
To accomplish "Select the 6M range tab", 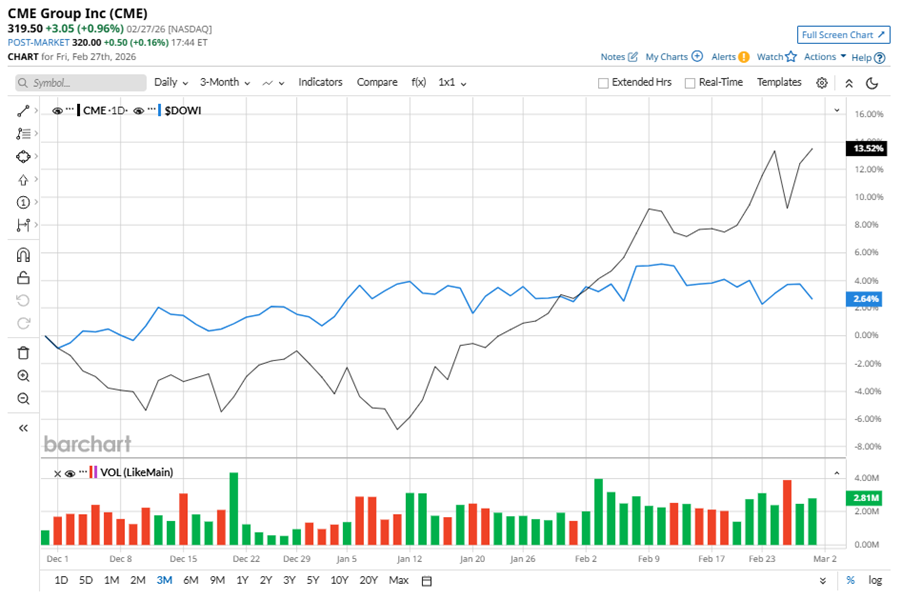I will pyautogui.click(x=191, y=580).
